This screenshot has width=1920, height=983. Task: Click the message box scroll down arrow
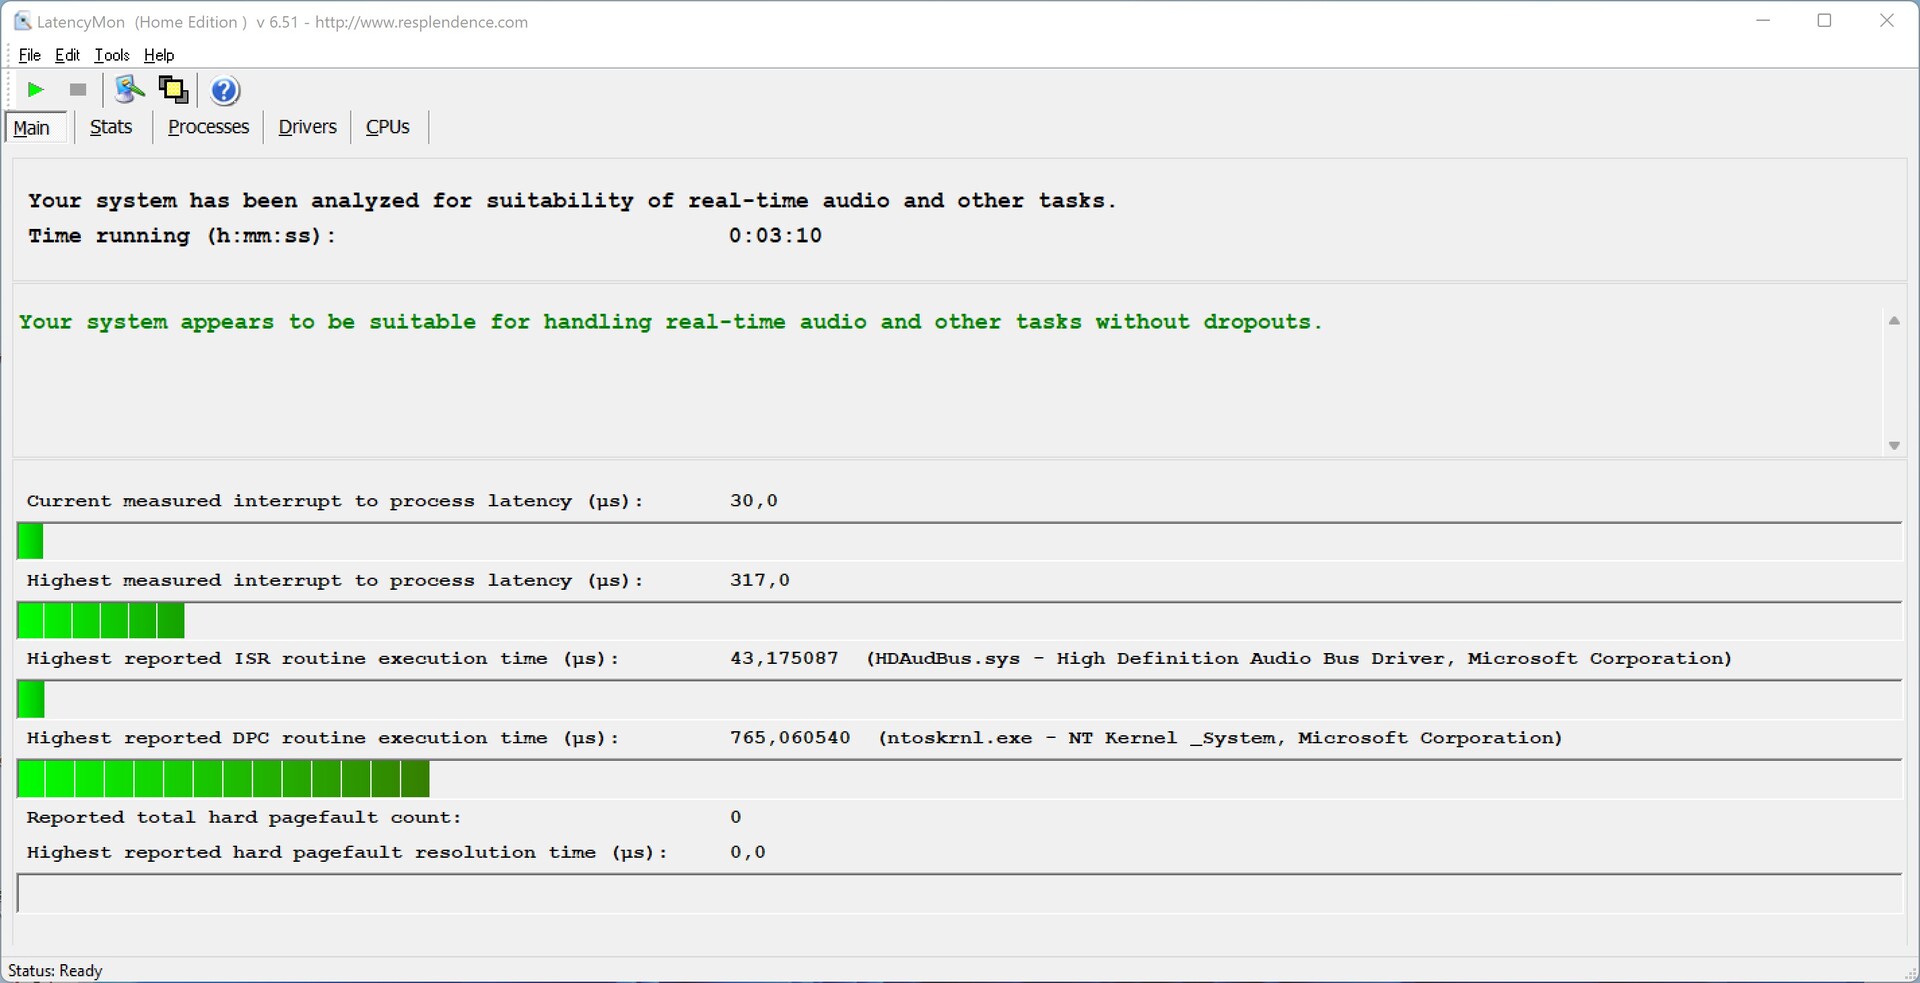point(1894,446)
